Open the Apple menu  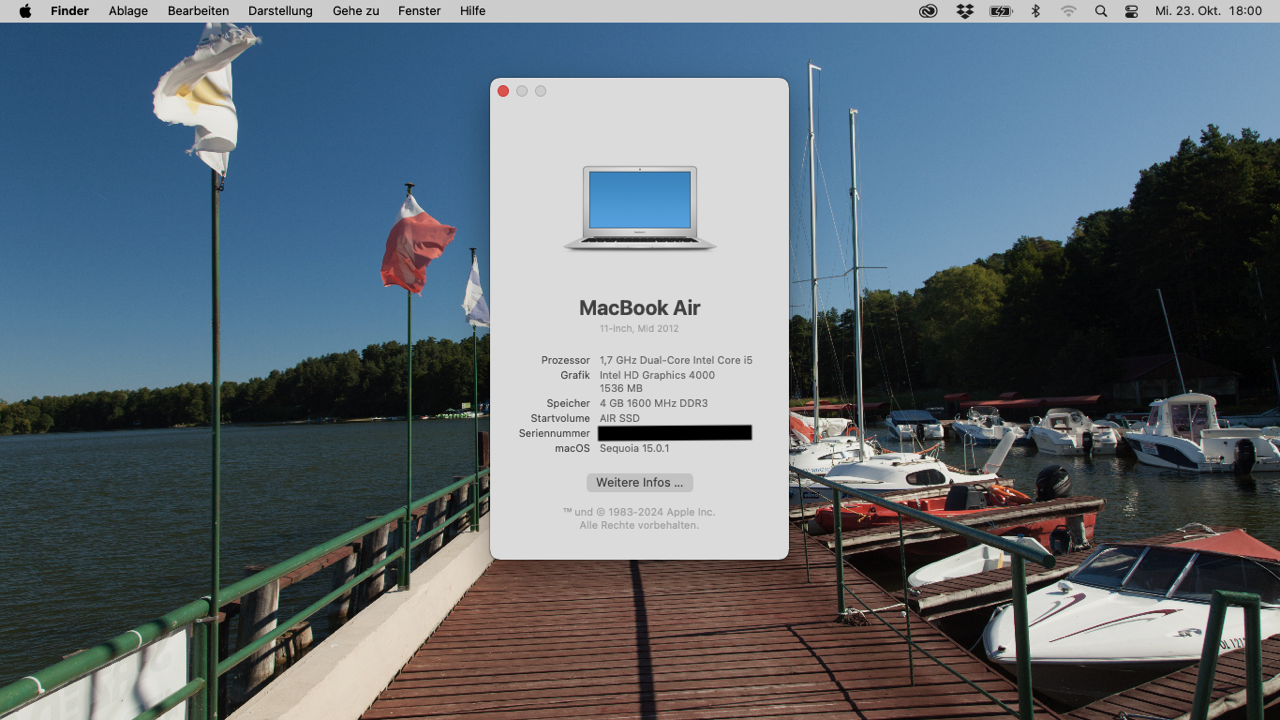click(x=25, y=11)
